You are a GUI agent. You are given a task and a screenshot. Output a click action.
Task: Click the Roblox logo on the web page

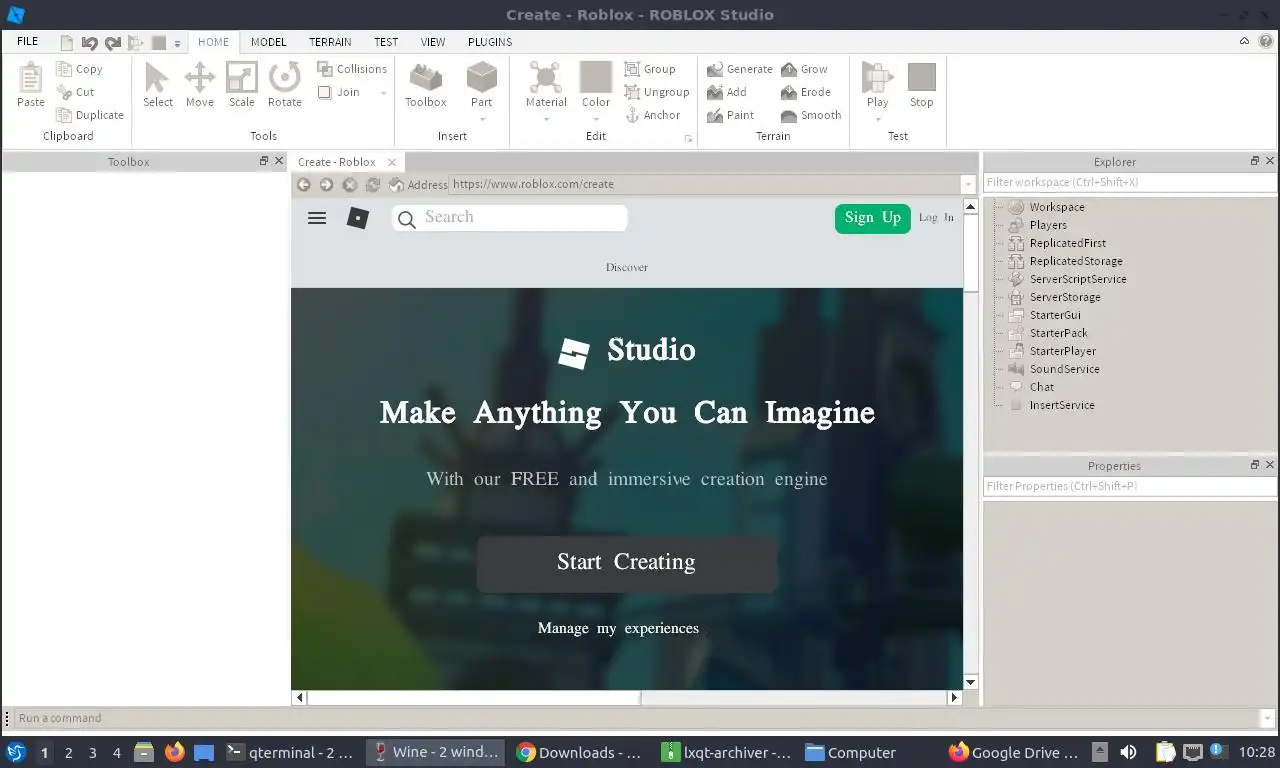click(358, 218)
